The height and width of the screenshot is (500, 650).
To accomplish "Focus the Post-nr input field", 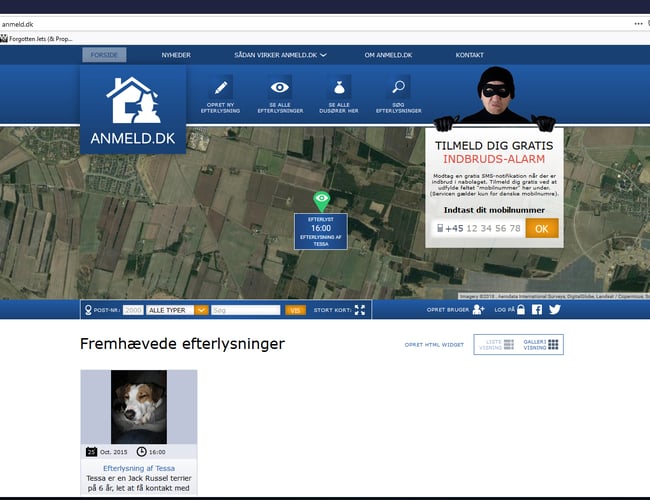I will 133,310.
